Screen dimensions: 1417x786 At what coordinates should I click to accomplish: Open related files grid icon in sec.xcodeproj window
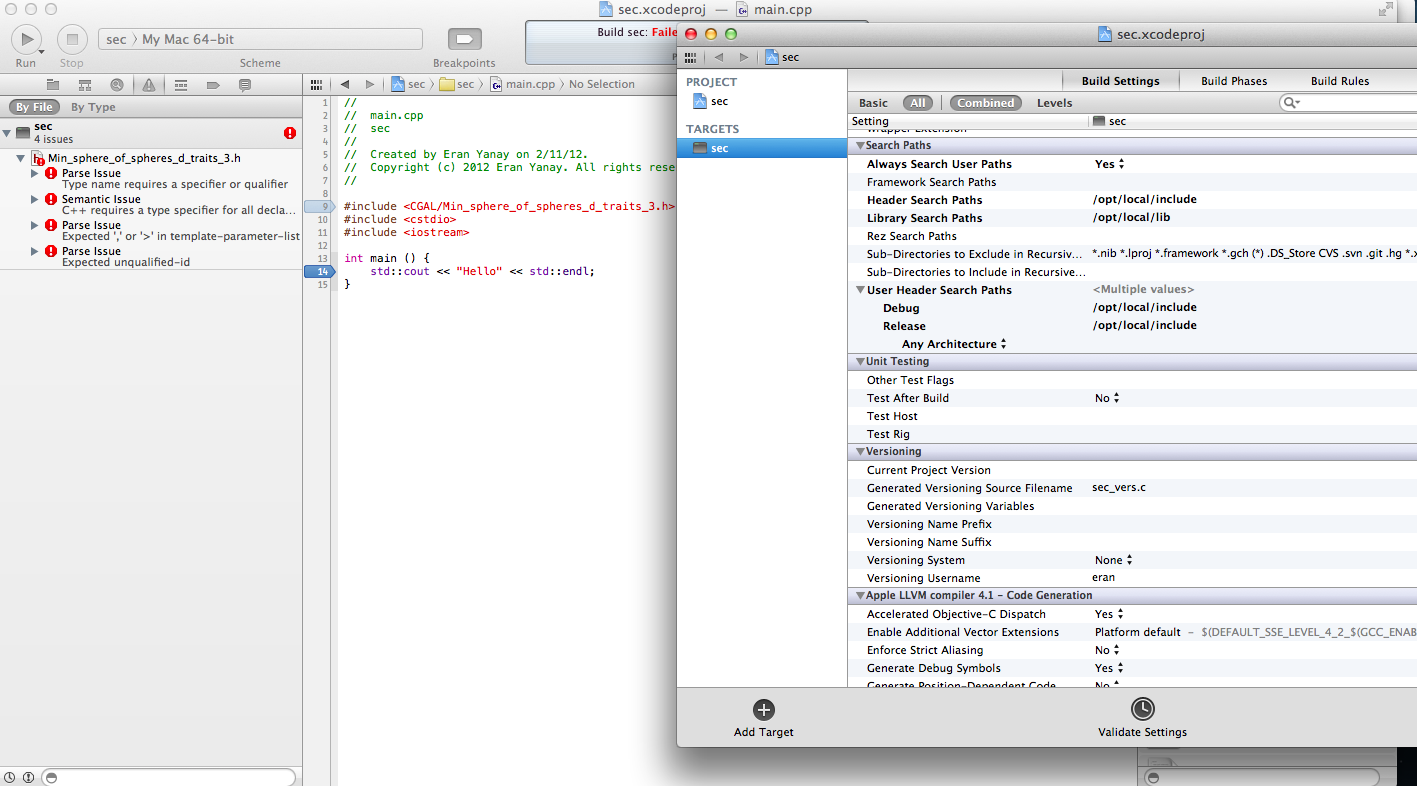click(x=690, y=57)
